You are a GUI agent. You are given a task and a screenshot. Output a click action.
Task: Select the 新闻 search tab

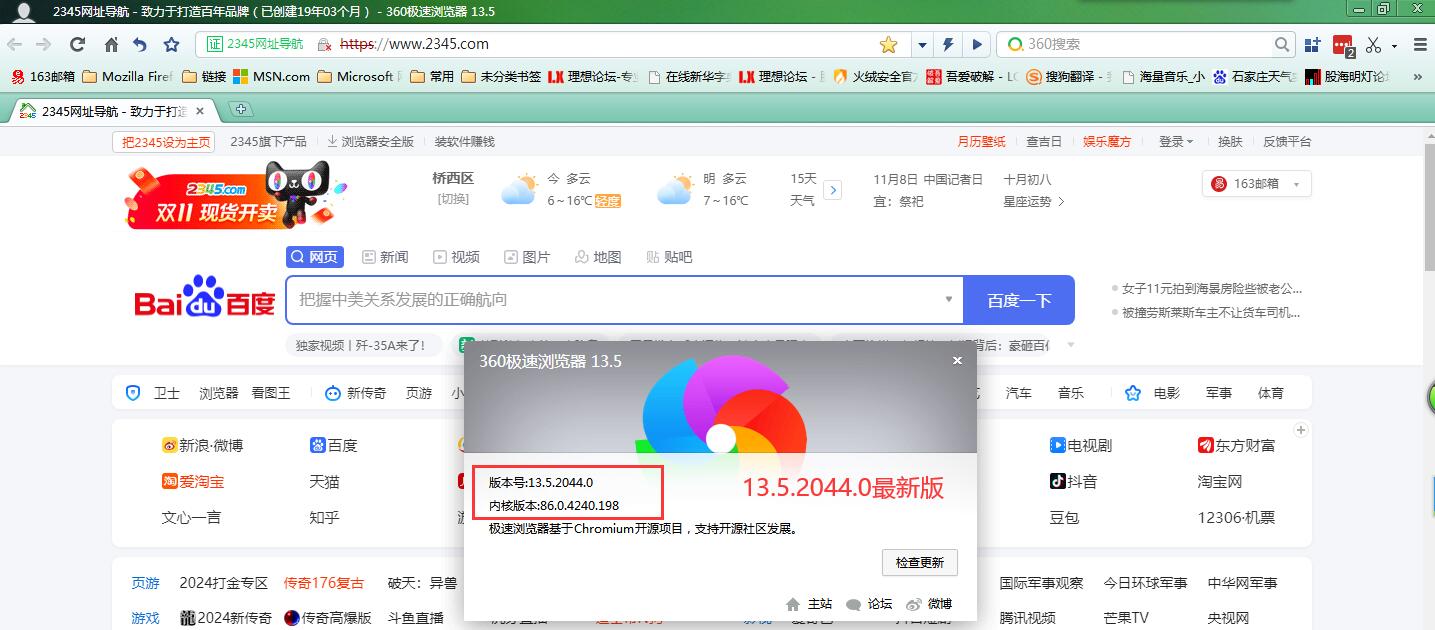click(x=385, y=257)
